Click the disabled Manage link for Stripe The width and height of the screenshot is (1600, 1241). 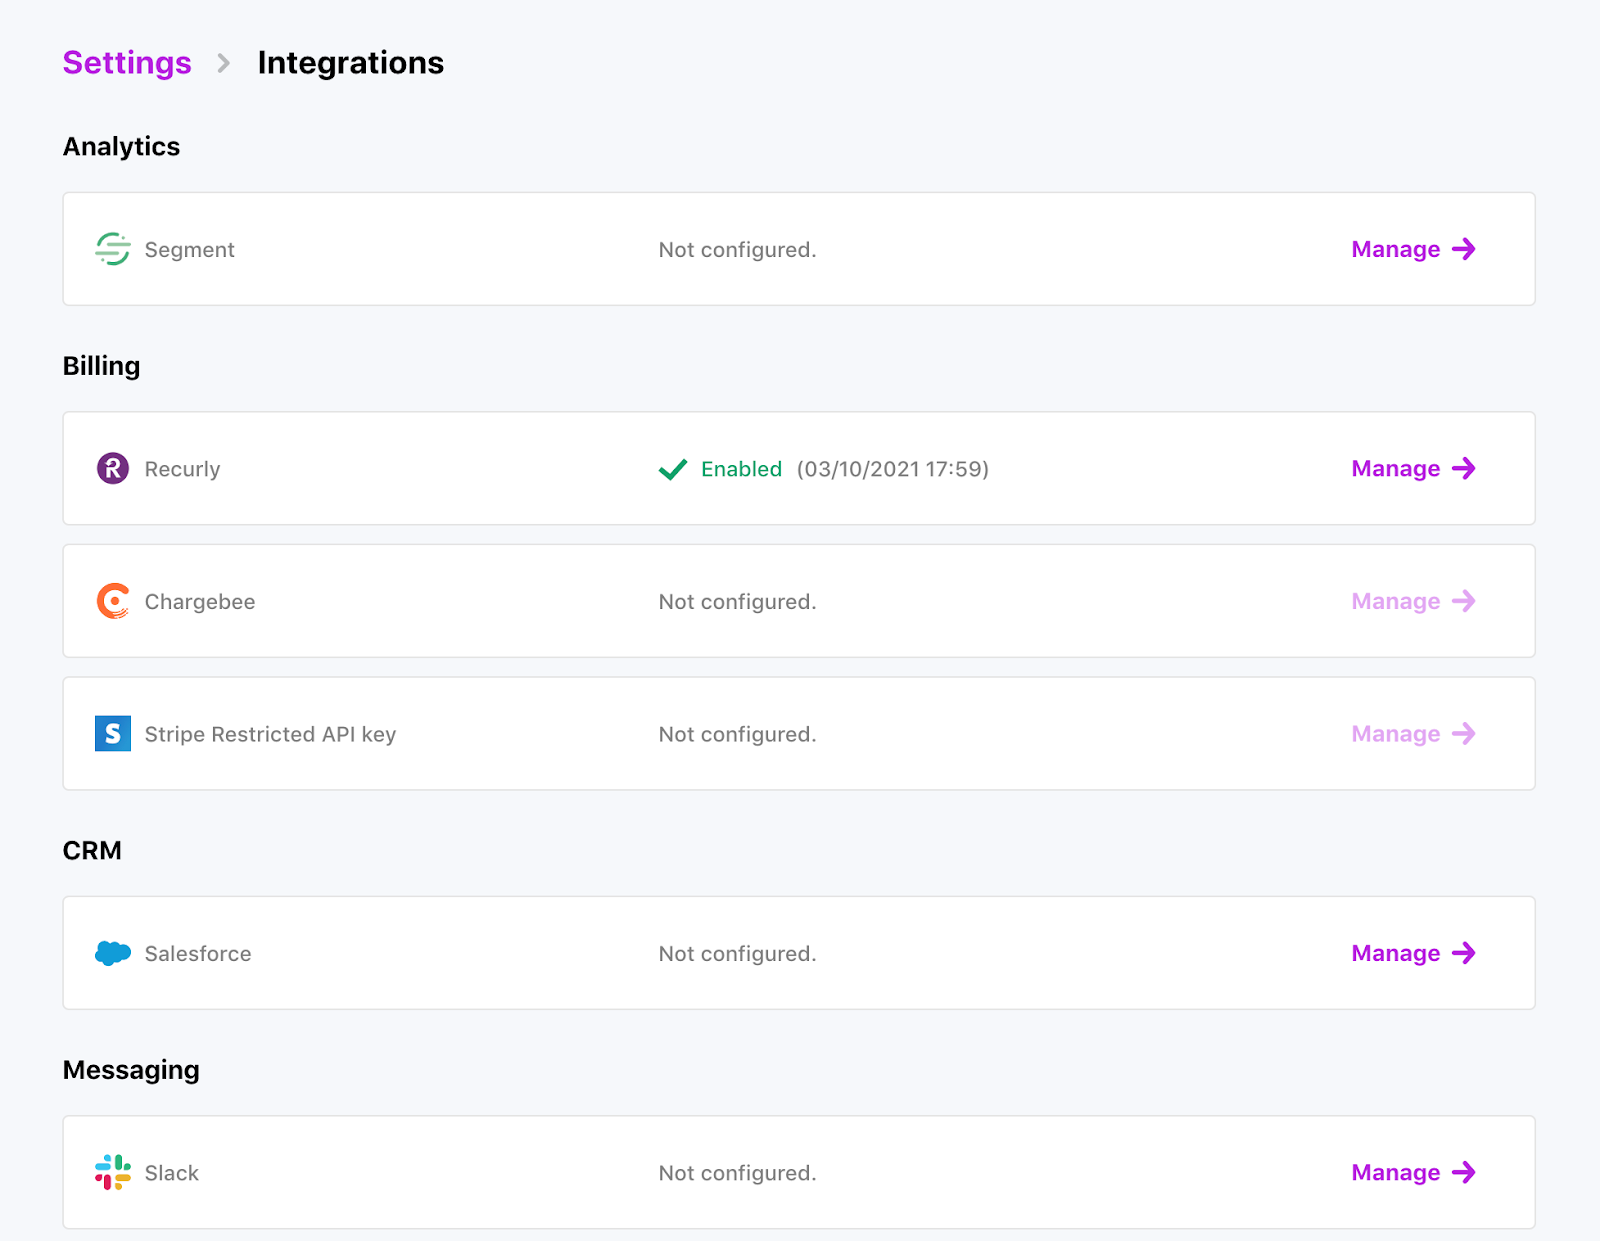pos(1395,733)
